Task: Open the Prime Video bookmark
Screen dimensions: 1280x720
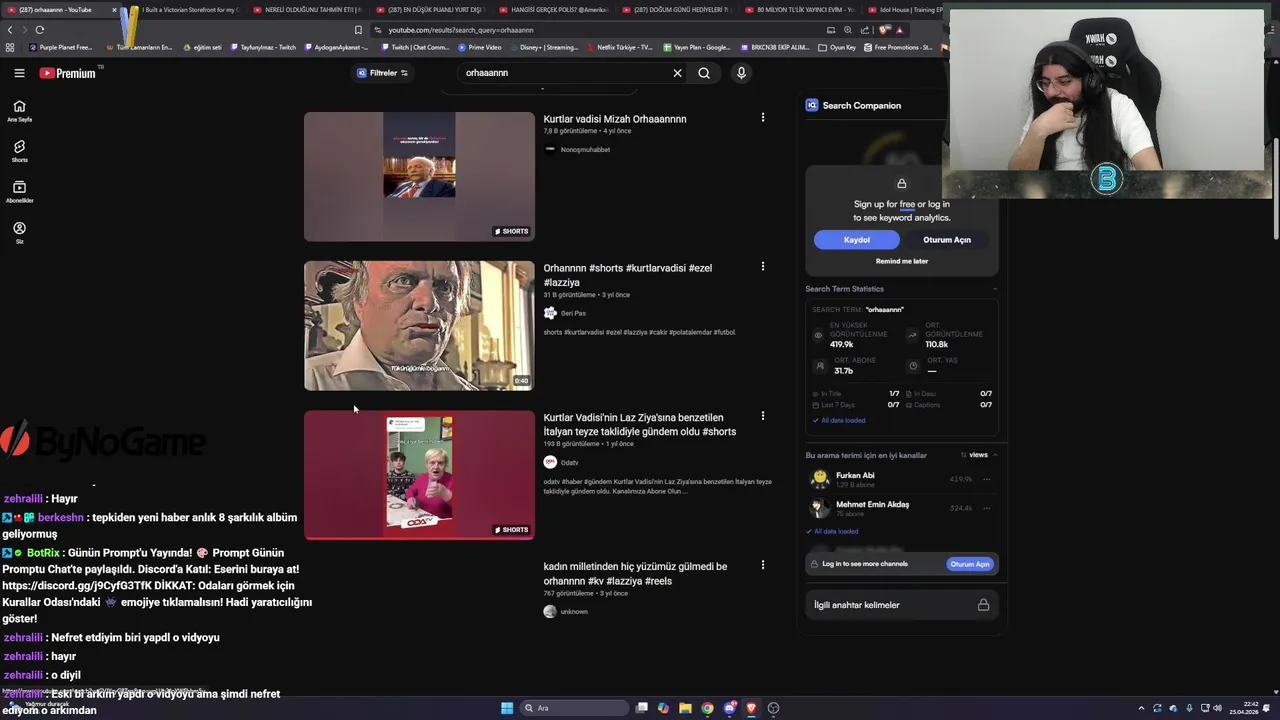Action: 479,47
